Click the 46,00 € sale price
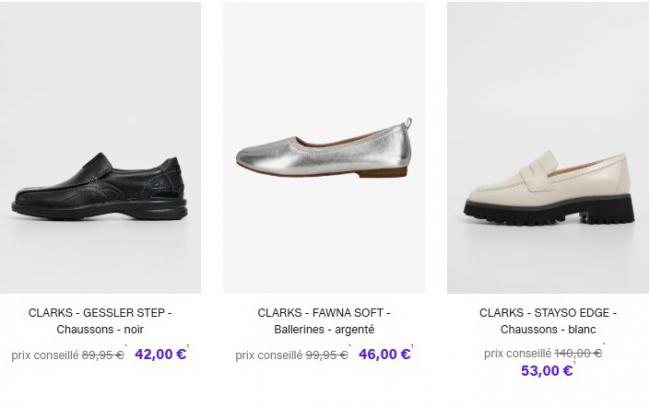 [383, 354]
